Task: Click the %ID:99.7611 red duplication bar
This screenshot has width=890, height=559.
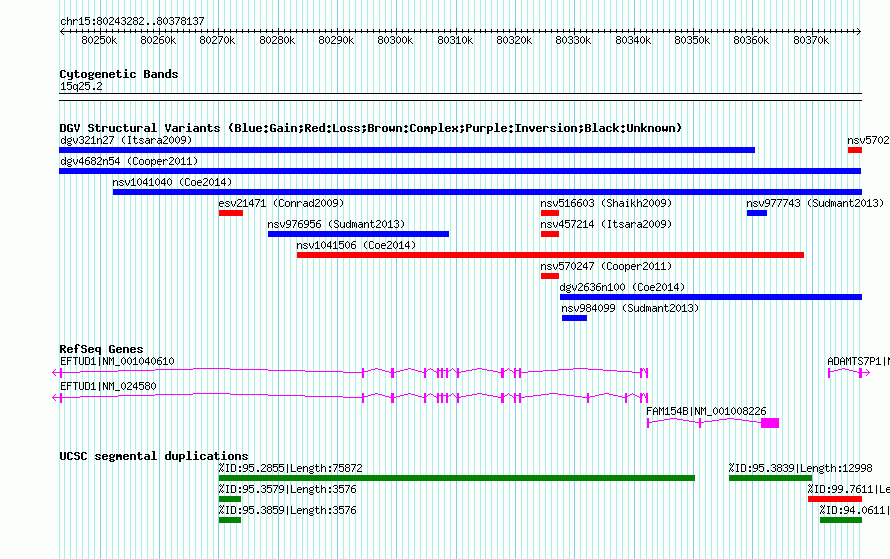Action: coord(835,499)
